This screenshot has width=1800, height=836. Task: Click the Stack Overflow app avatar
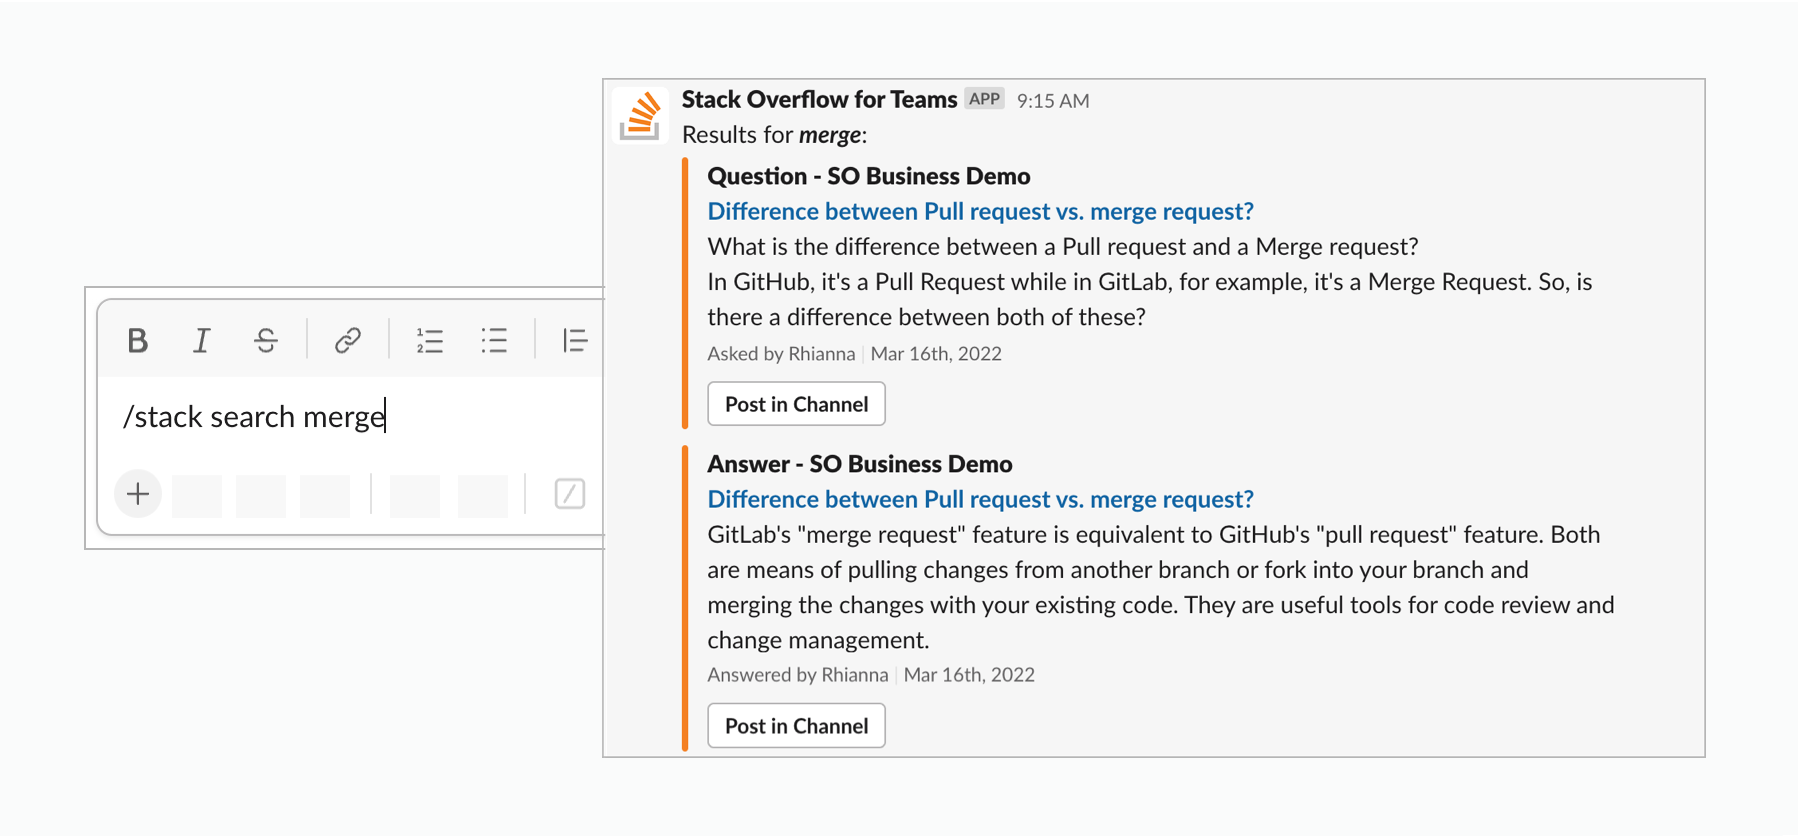640,116
